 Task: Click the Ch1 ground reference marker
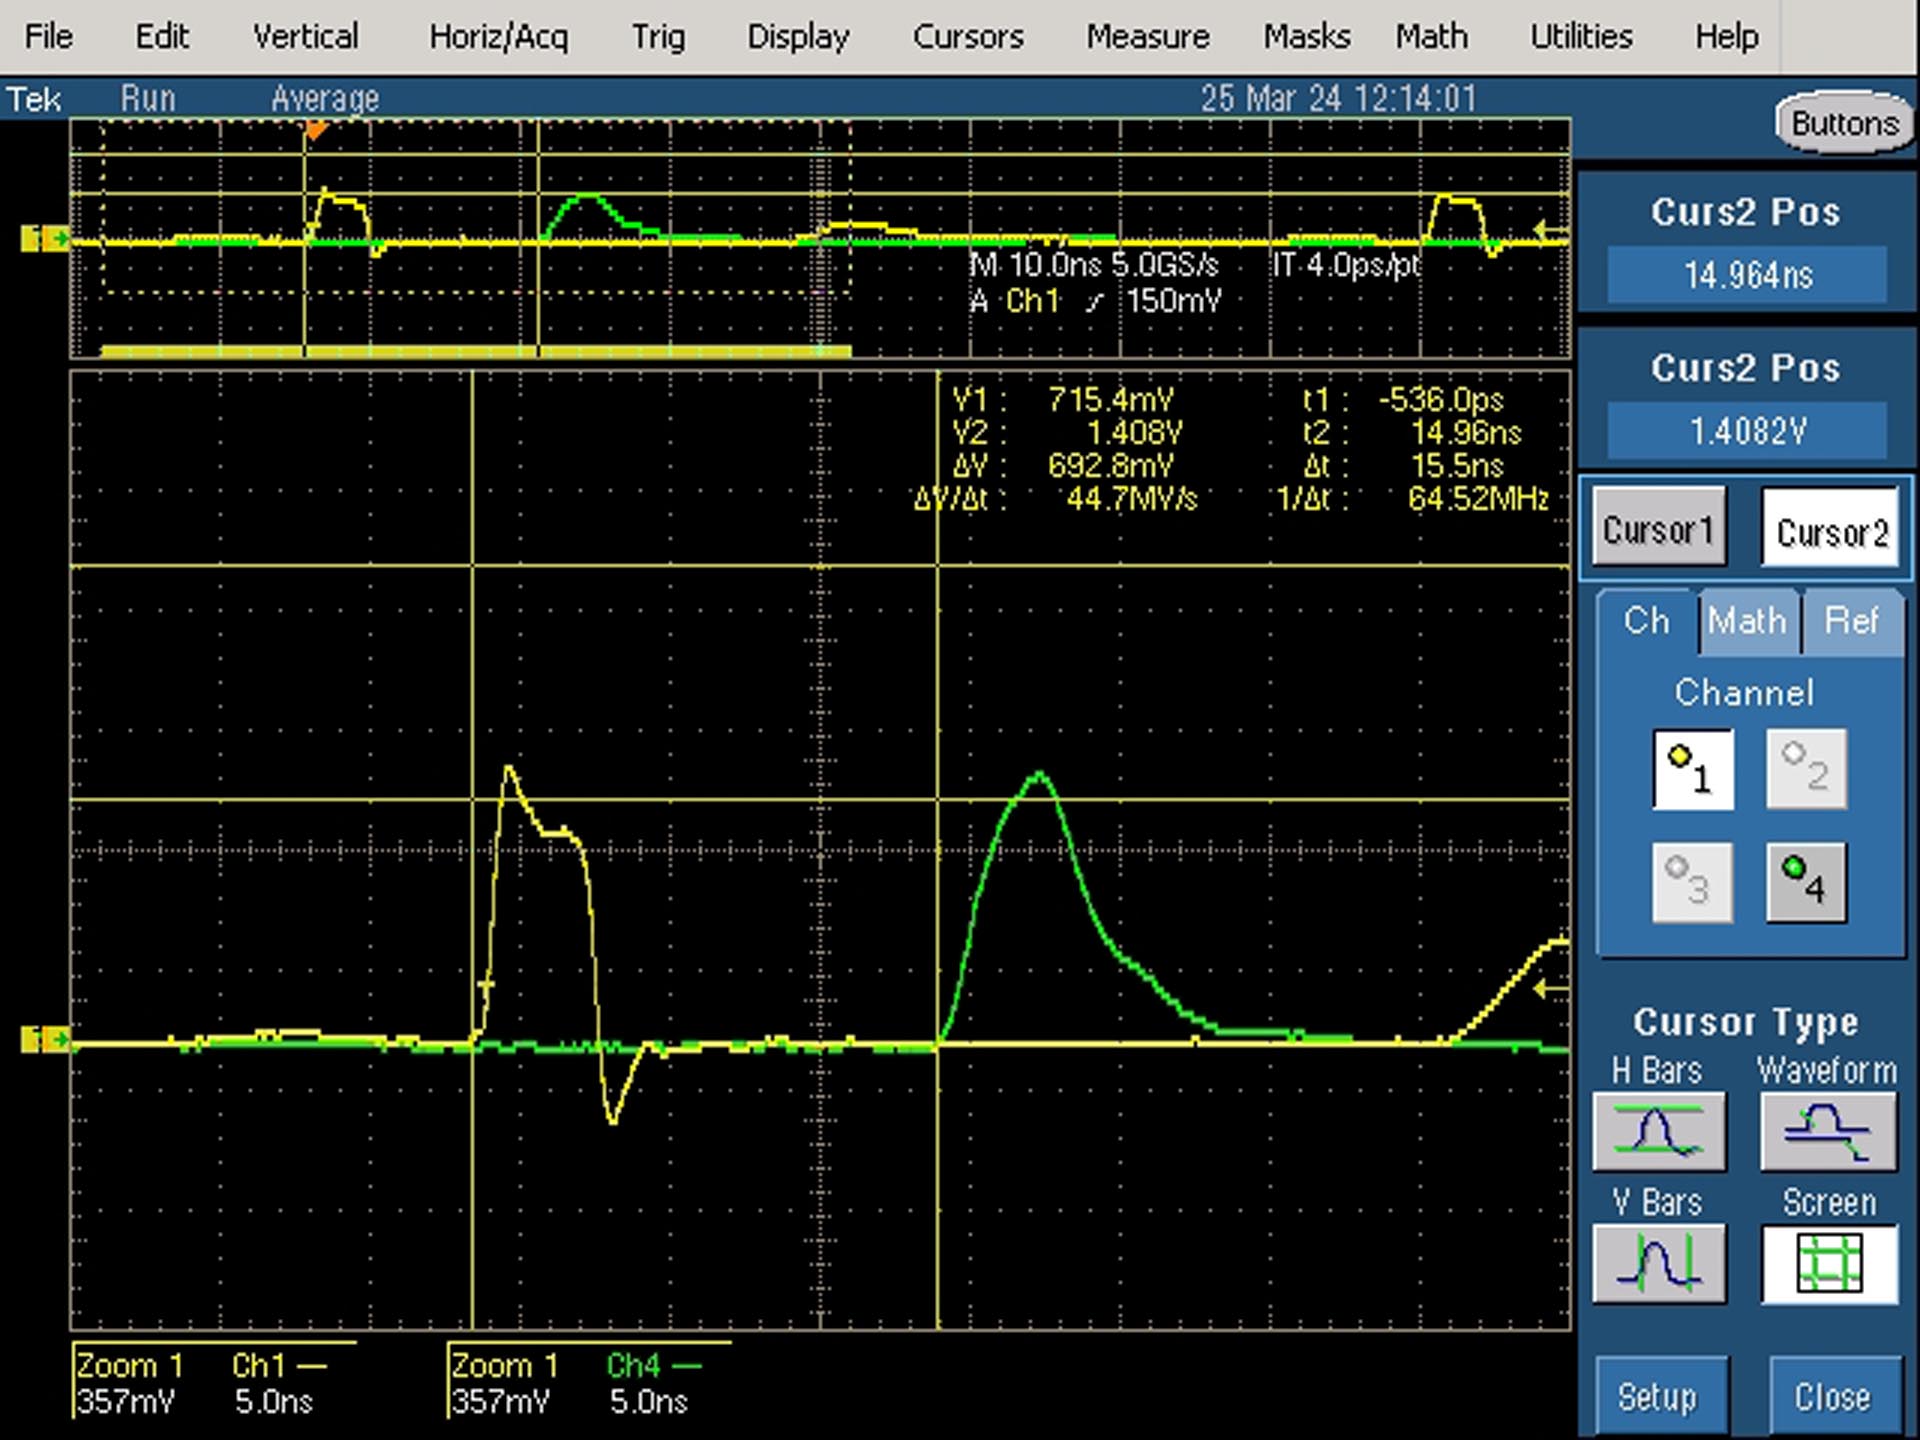coord(45,1040)
